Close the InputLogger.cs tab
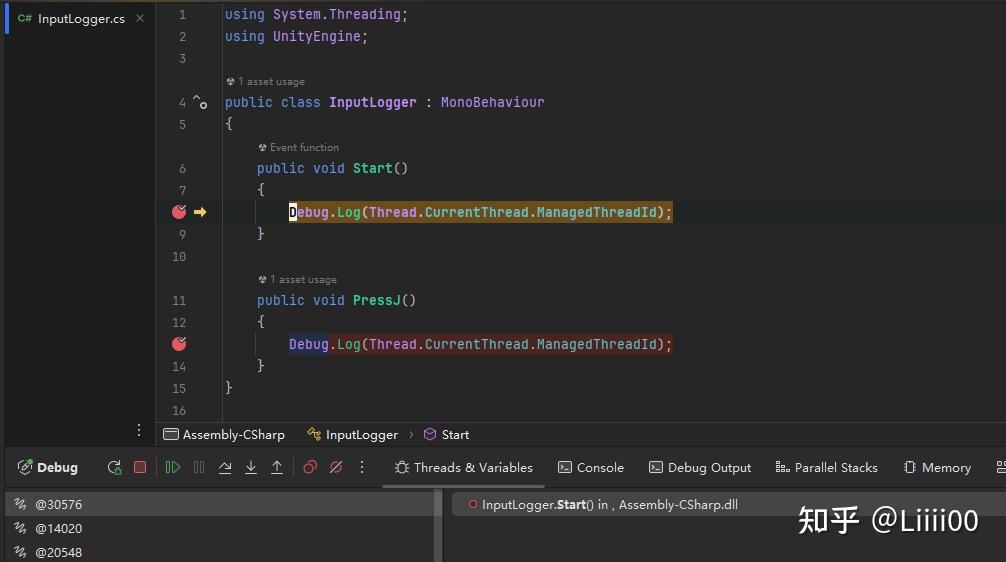The height and width of the screenshot is (562, 1006). tap(140, 19)
